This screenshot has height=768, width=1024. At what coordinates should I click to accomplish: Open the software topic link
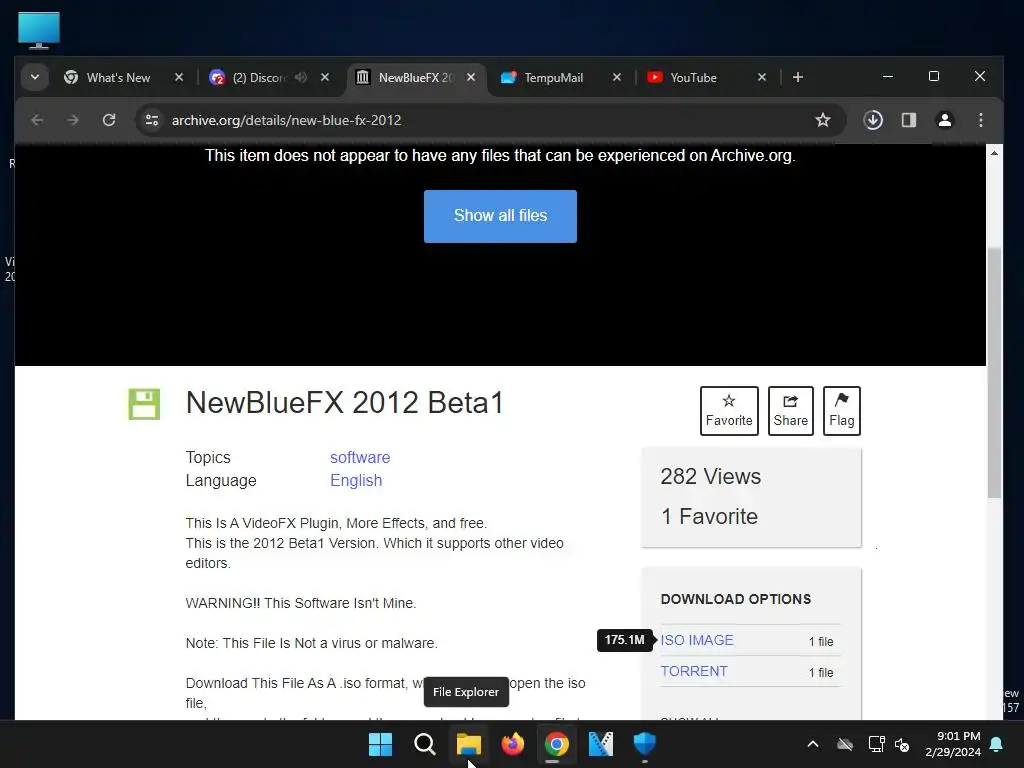pyautogui.click(x=360, y=458)
